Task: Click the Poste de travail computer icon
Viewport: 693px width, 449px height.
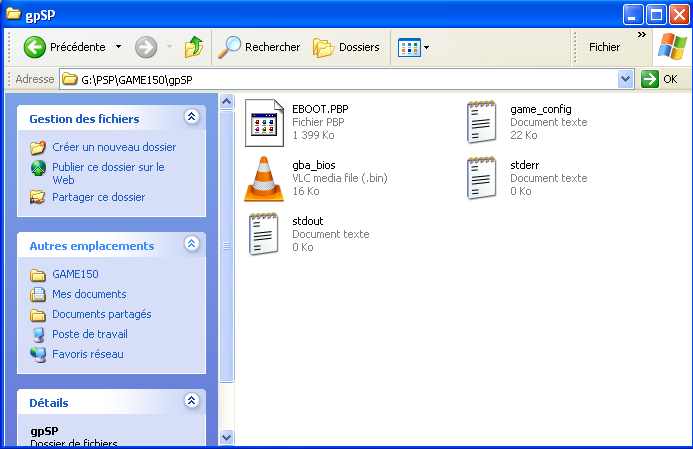Action: (38, 335)
